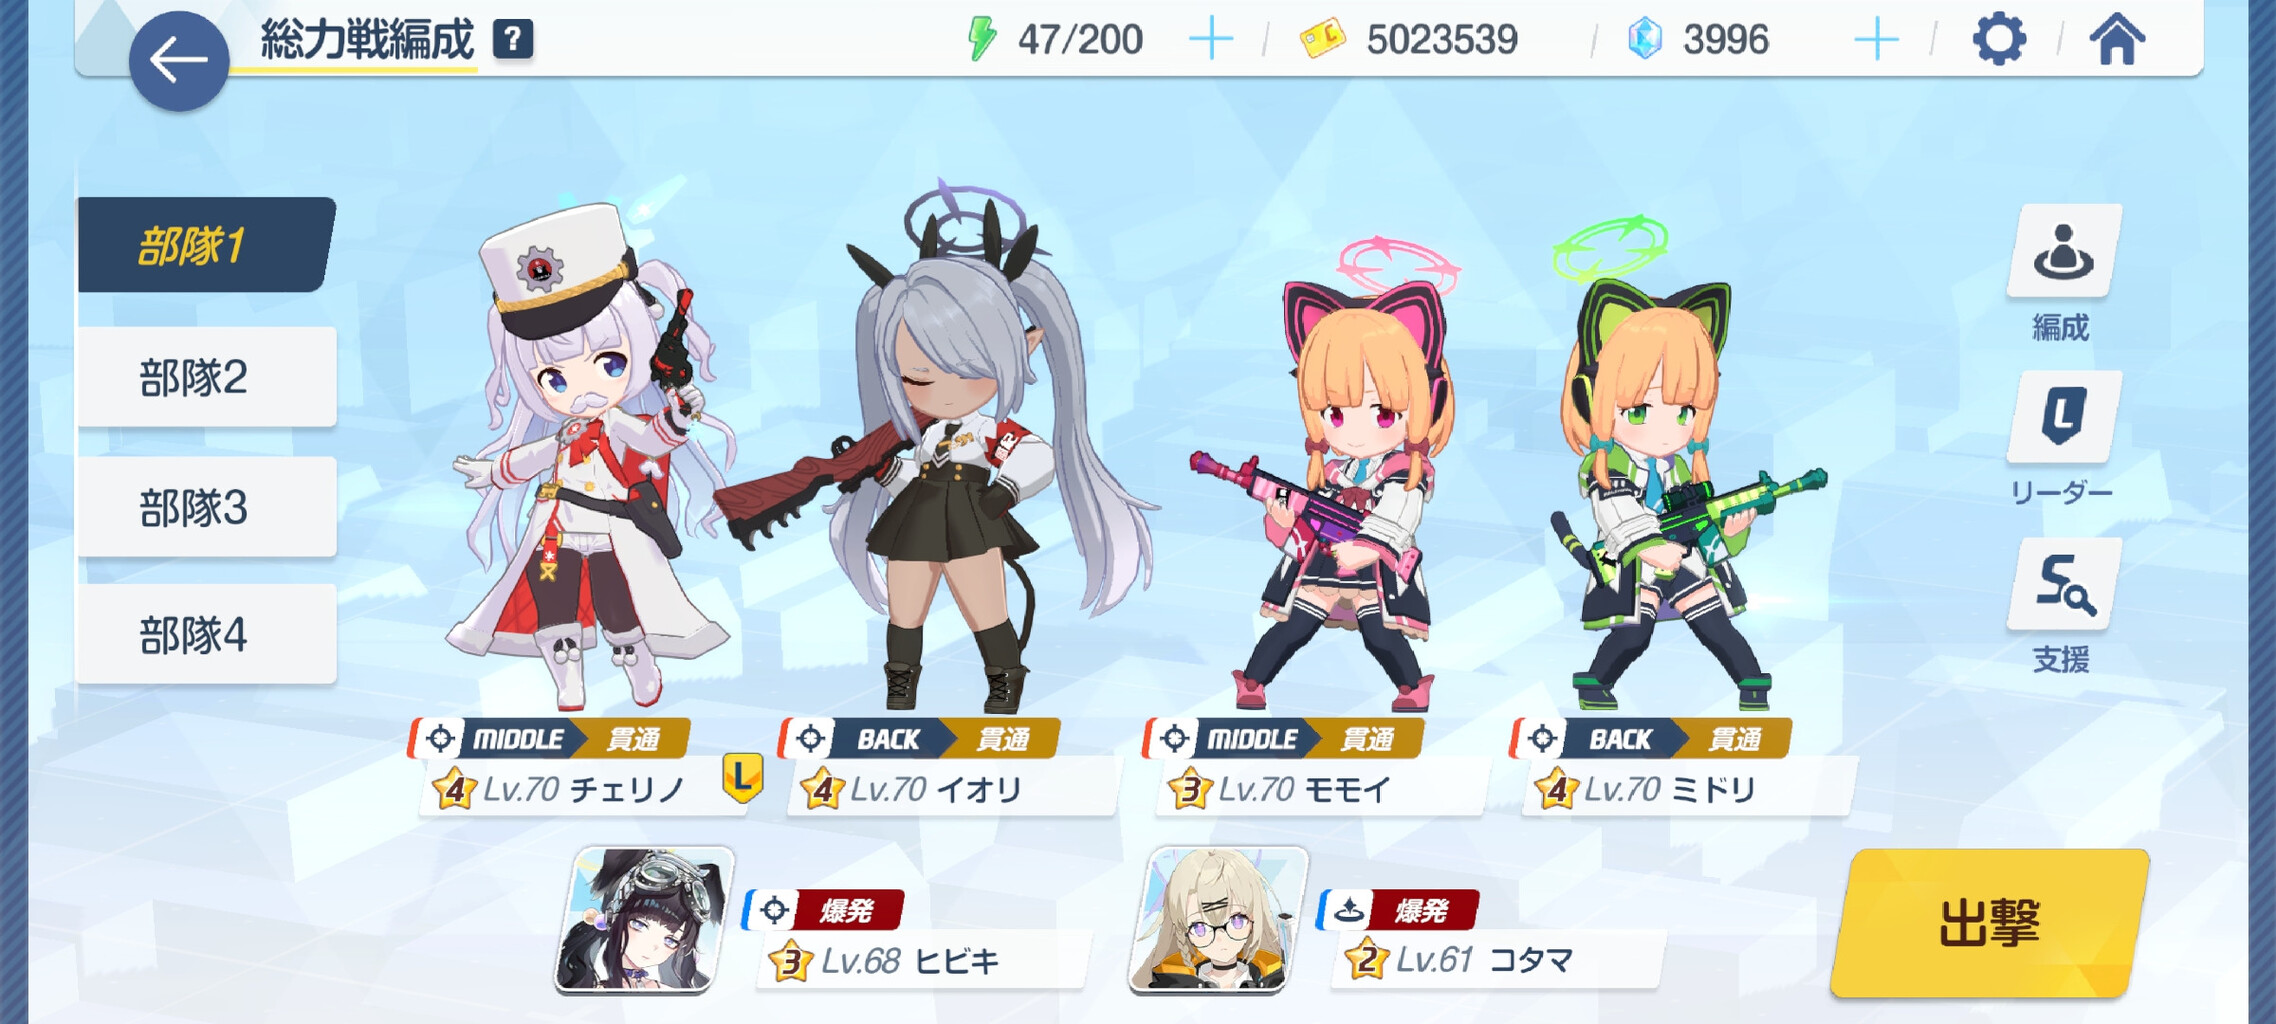This screenshot has height=1024, width=2276.
Task: Open the 支援 support search icon
Action: (x=2062, y=584)
